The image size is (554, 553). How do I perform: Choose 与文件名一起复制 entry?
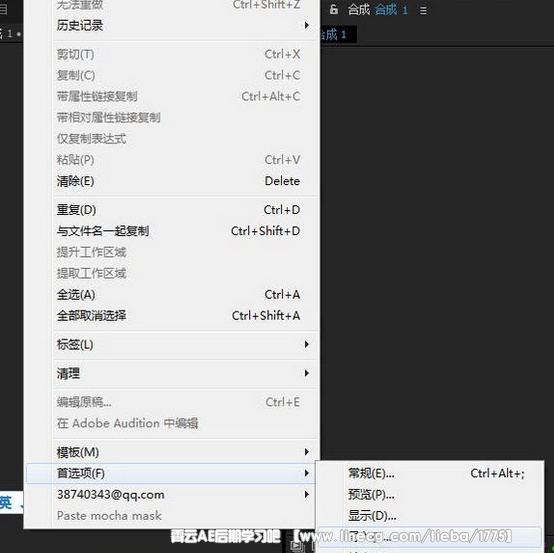click(172, 231)
